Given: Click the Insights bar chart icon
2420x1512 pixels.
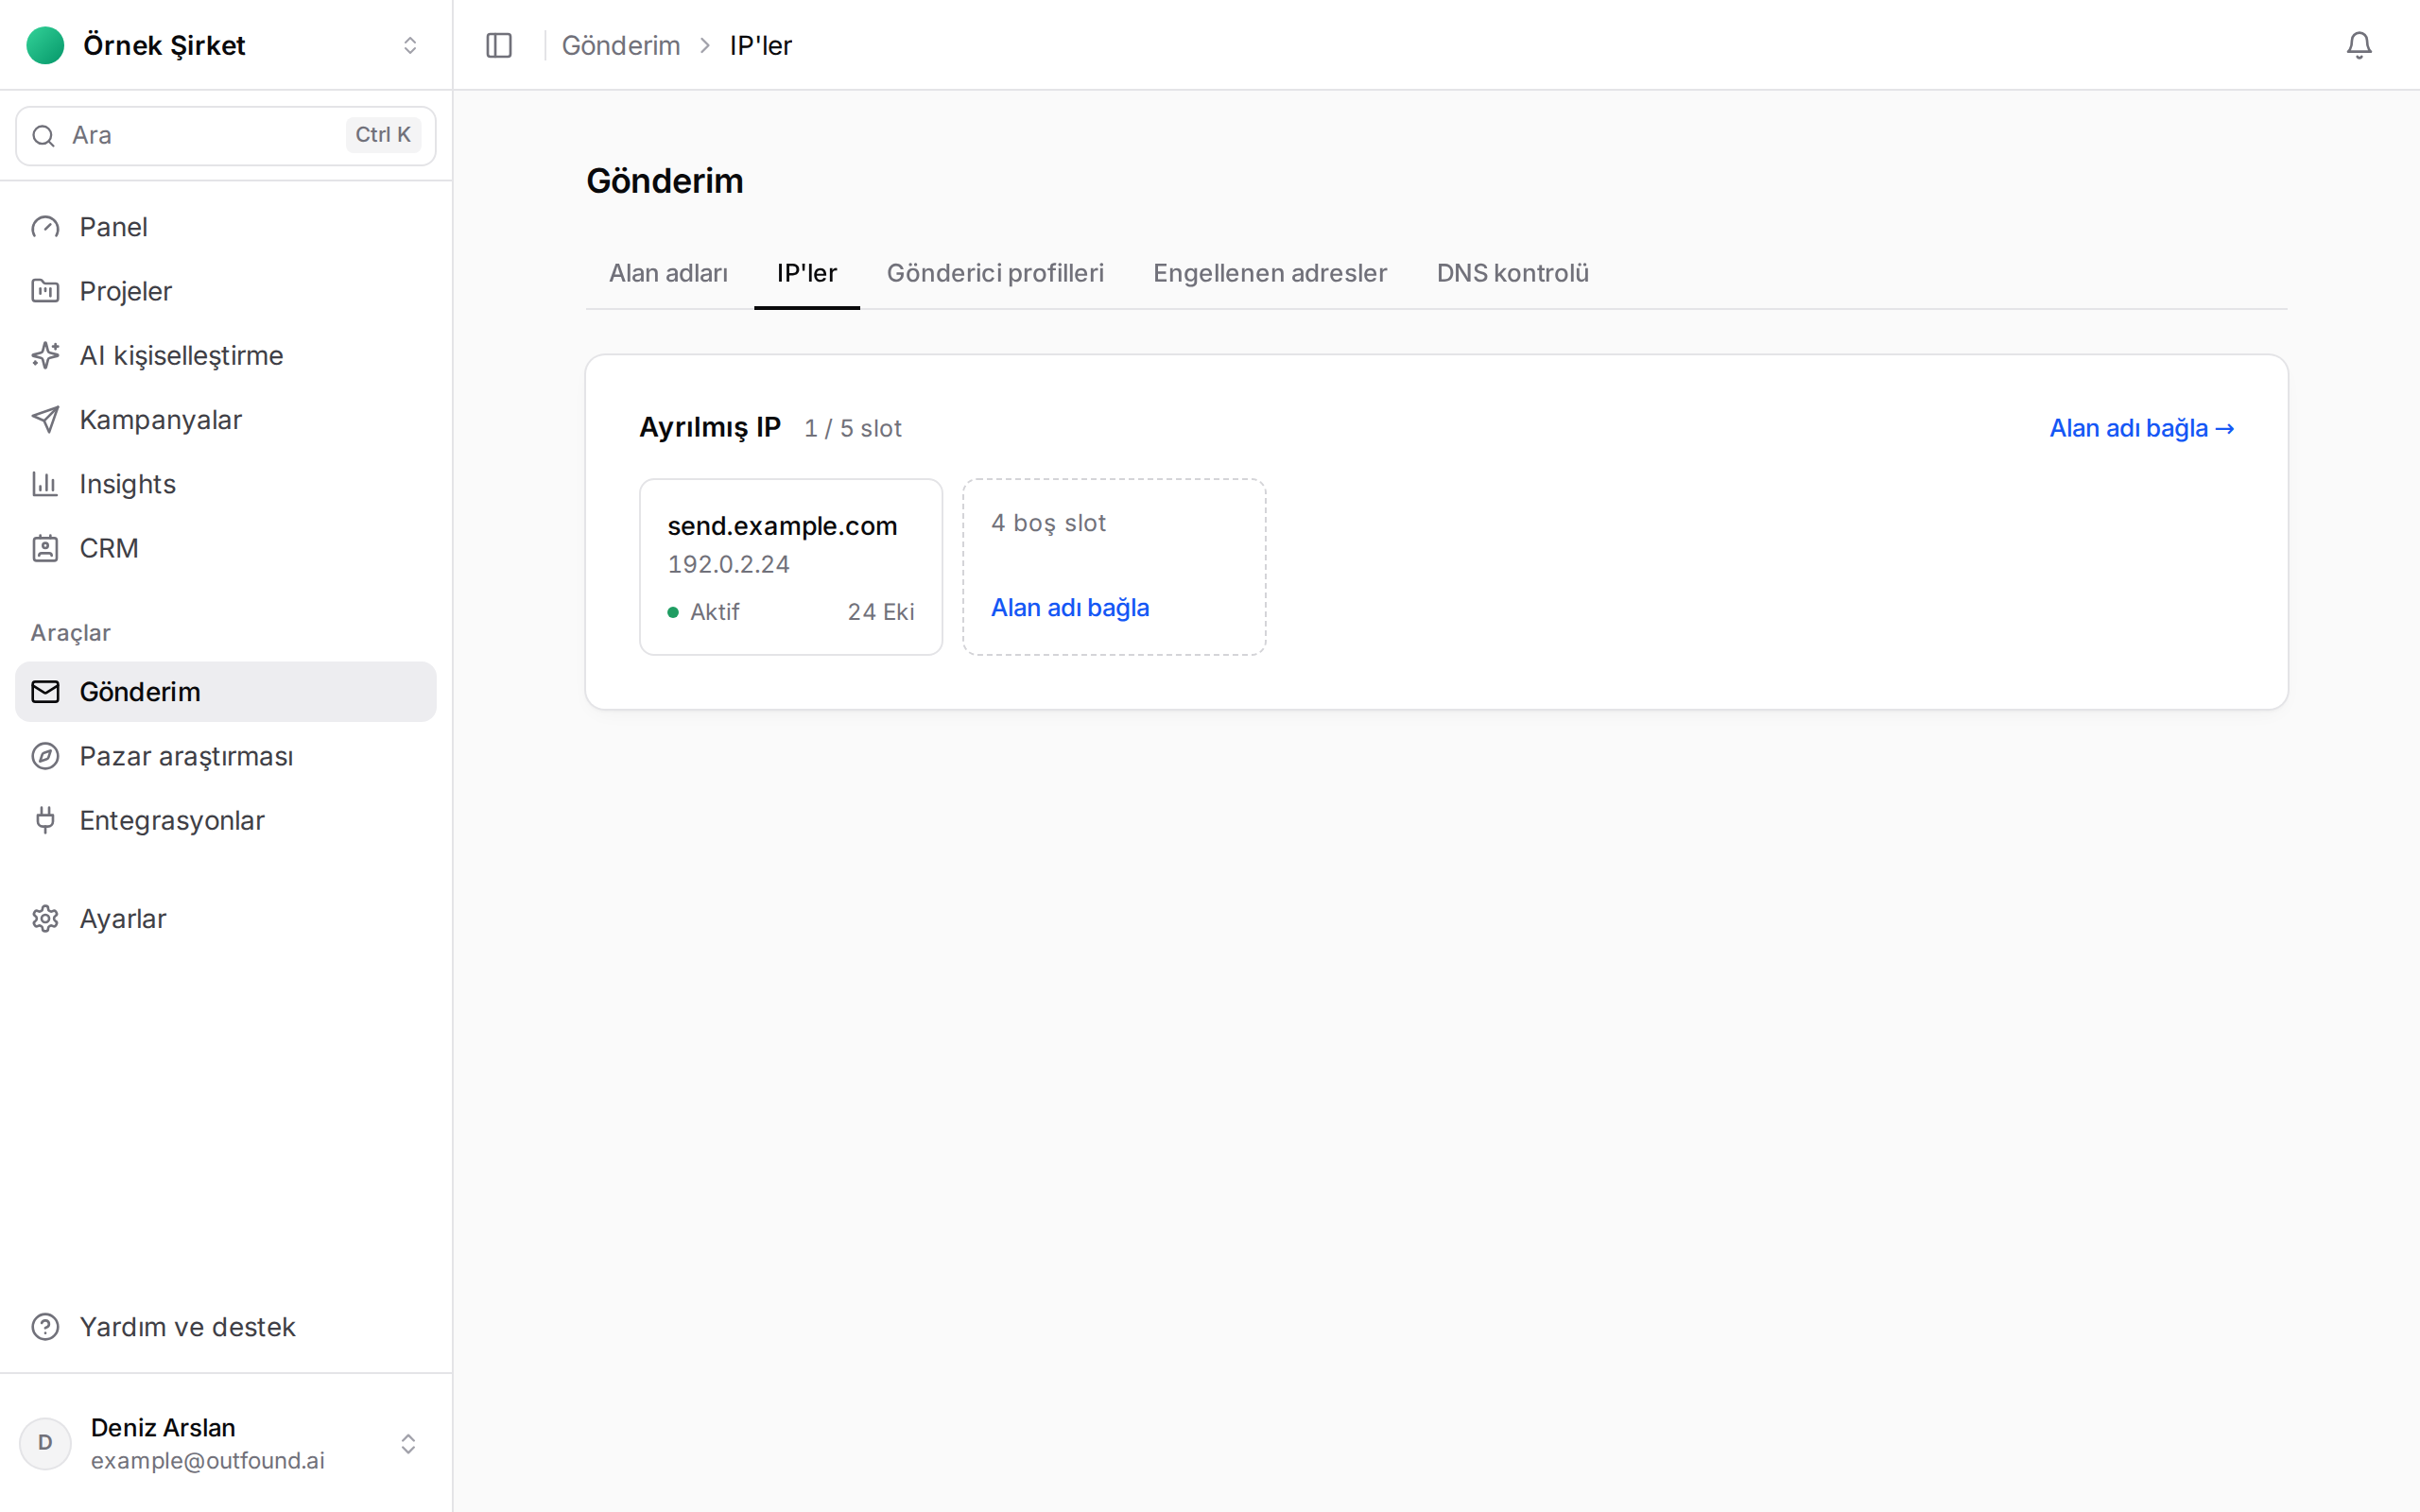Looking at the screenshot, I should (45, 484).
